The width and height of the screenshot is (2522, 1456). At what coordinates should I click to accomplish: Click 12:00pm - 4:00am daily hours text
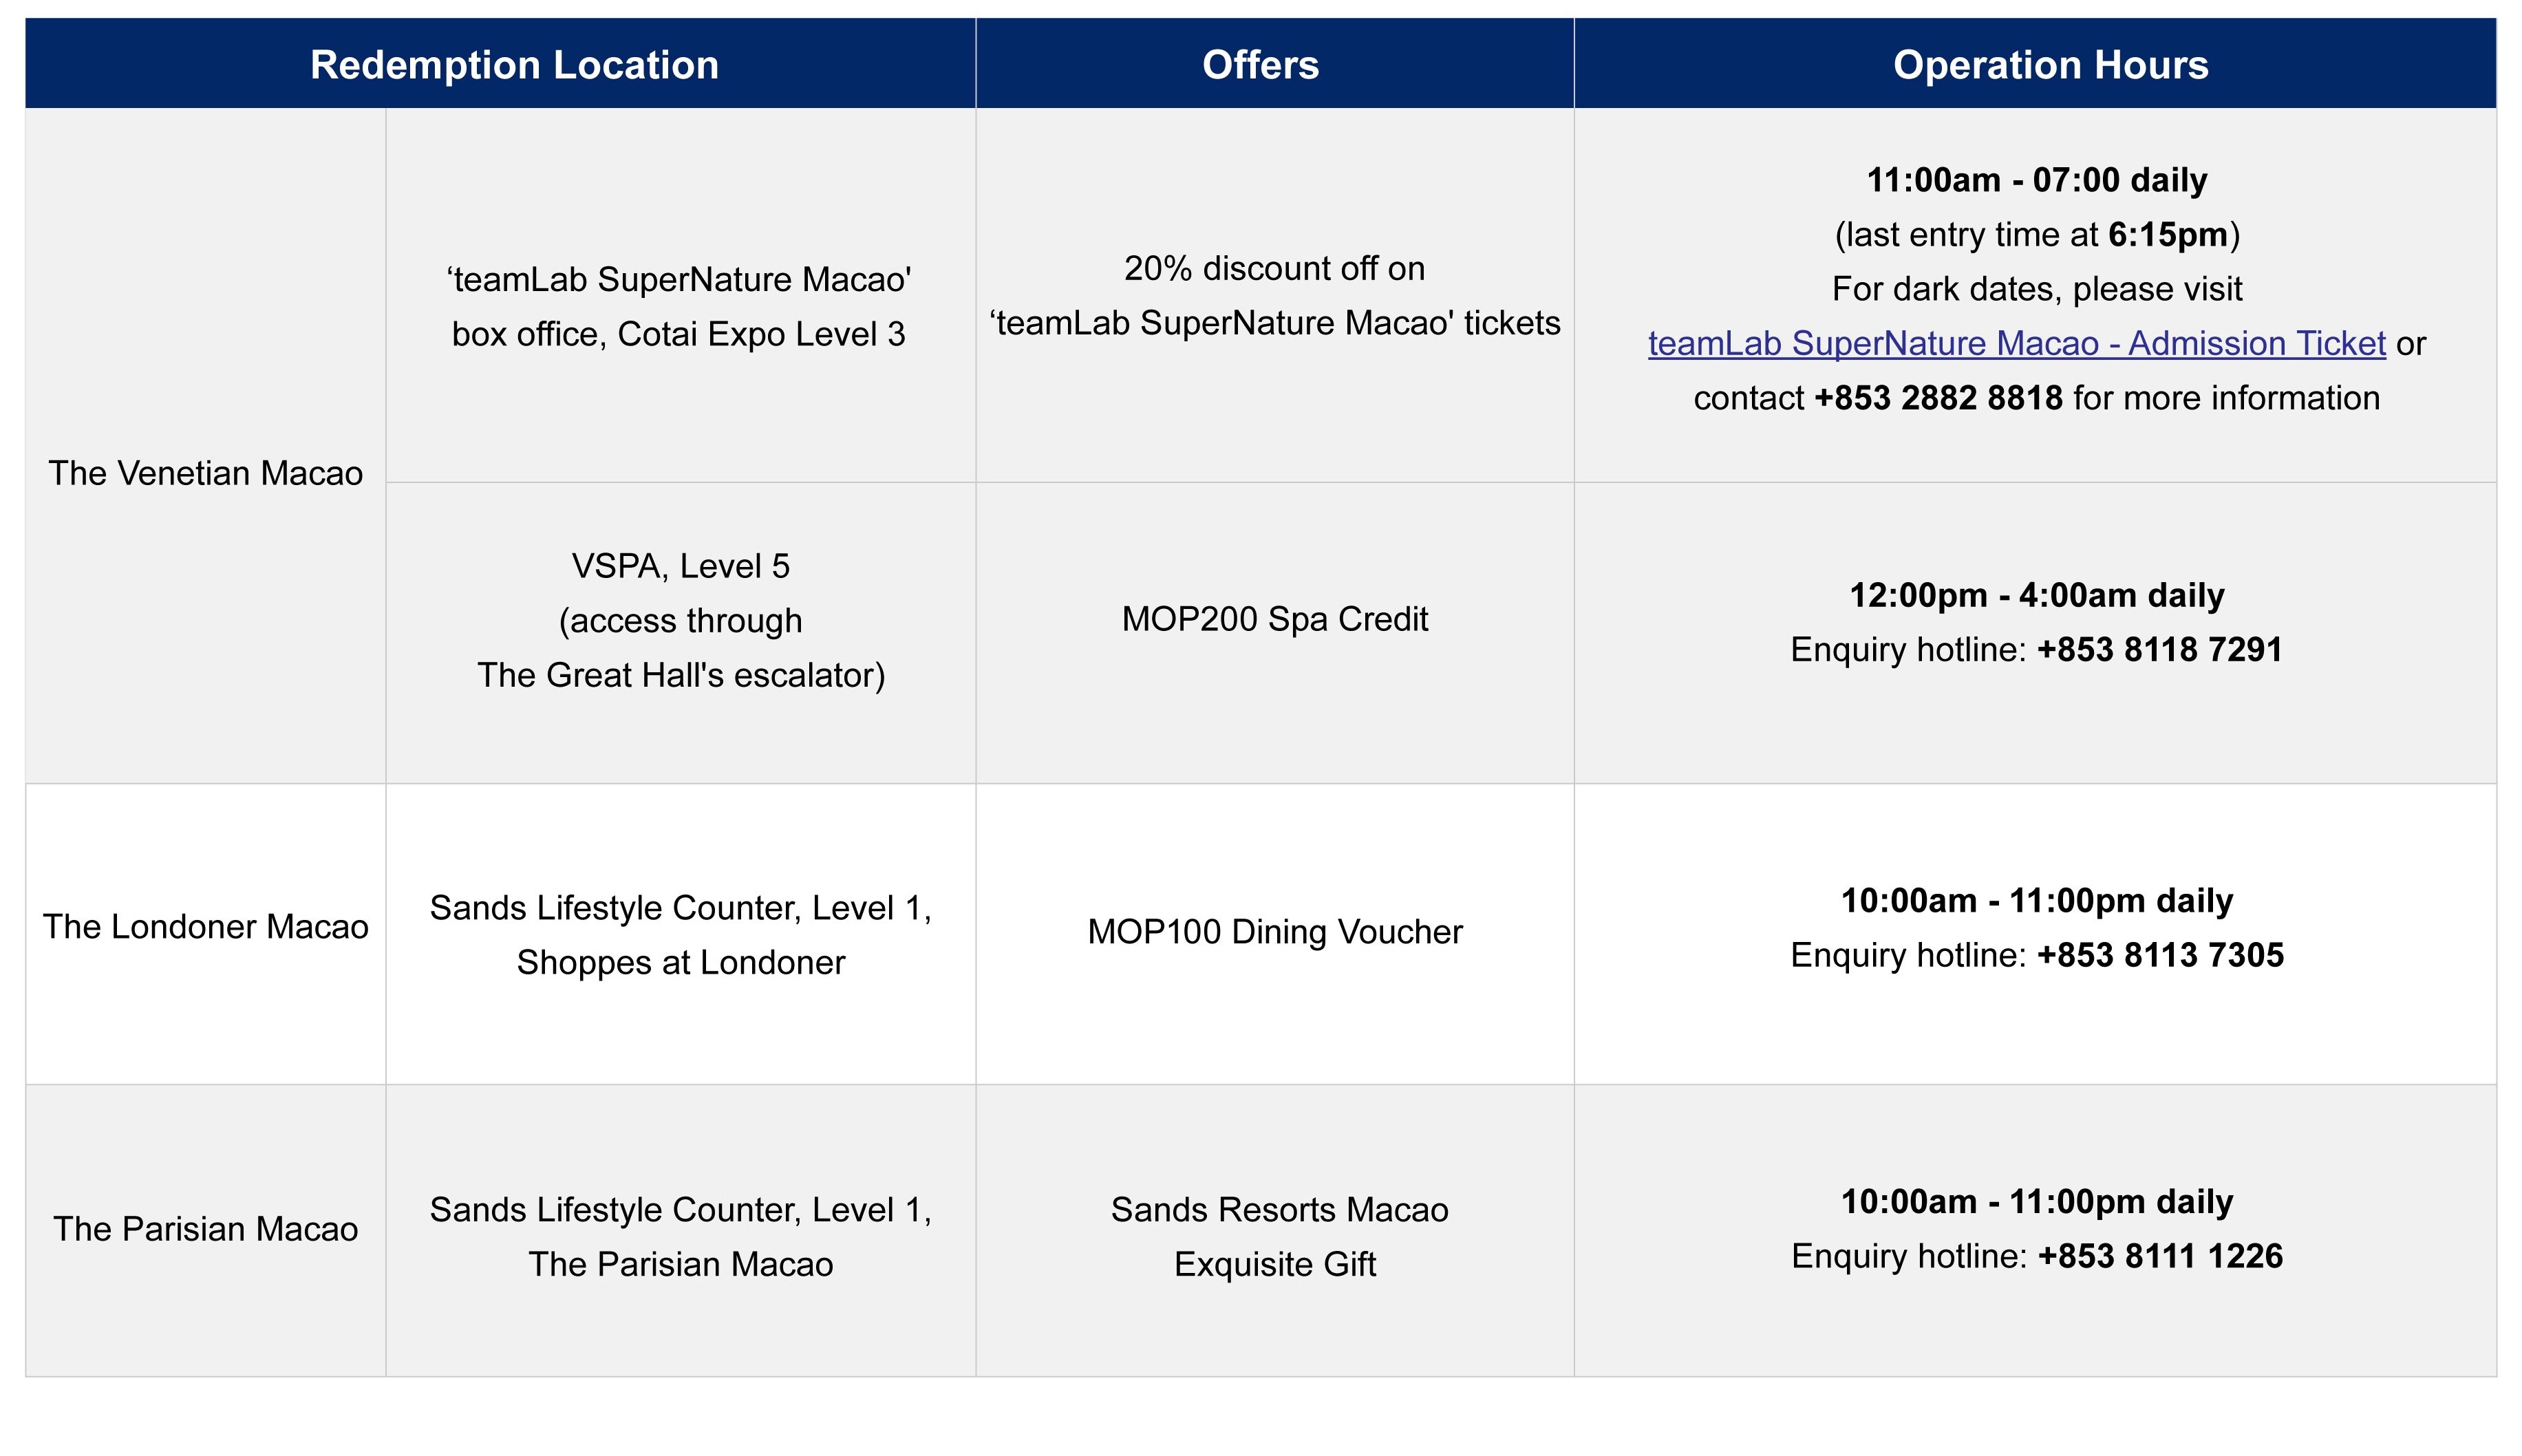tap(2036, 595)
